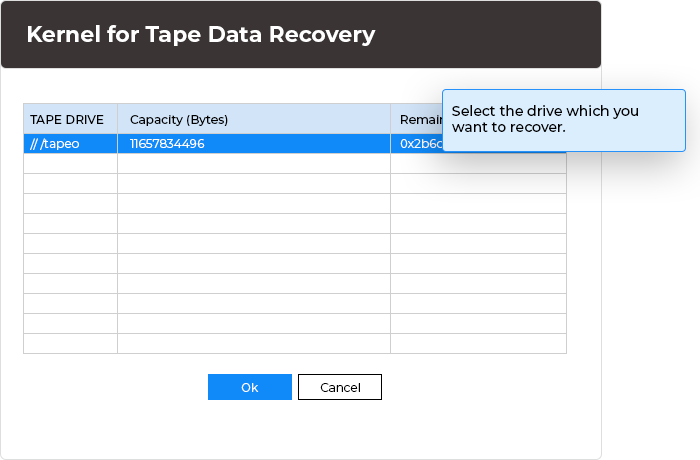700x460 pixels.
Task: Click the bottom empty cell in Capacity column
Action: coord(254,343)
